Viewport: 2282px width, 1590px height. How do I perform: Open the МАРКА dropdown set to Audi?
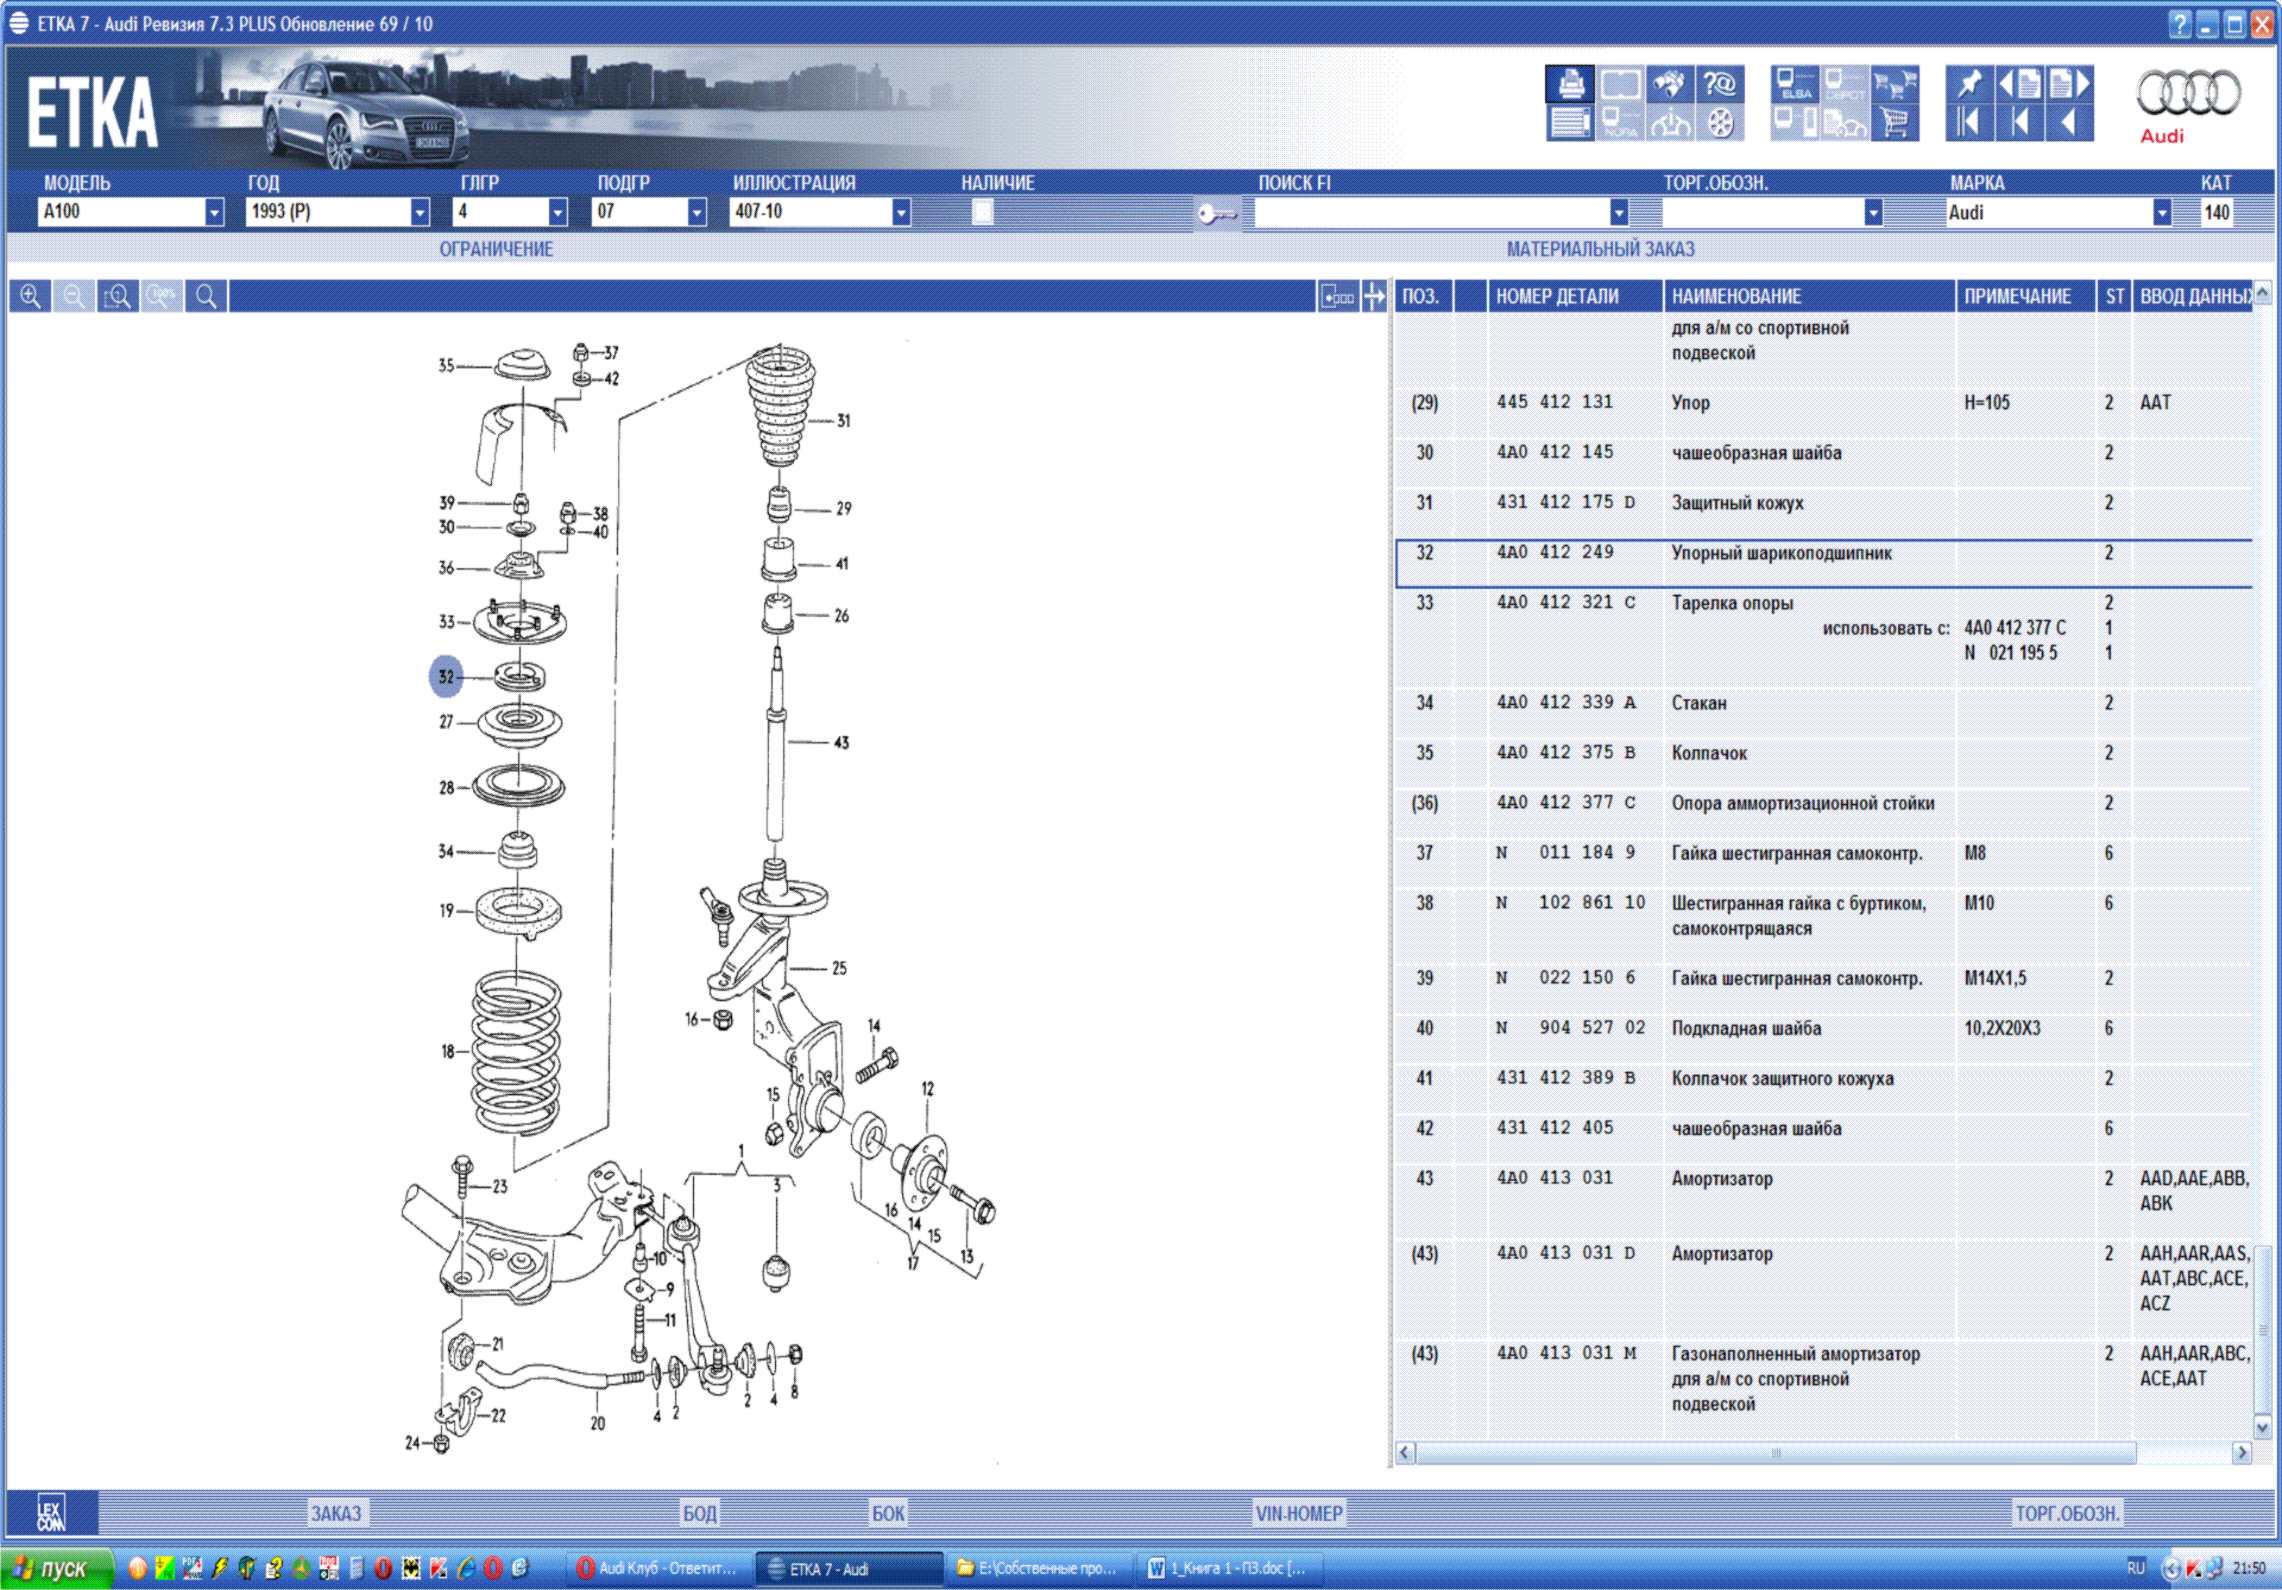click(2161, 213)
